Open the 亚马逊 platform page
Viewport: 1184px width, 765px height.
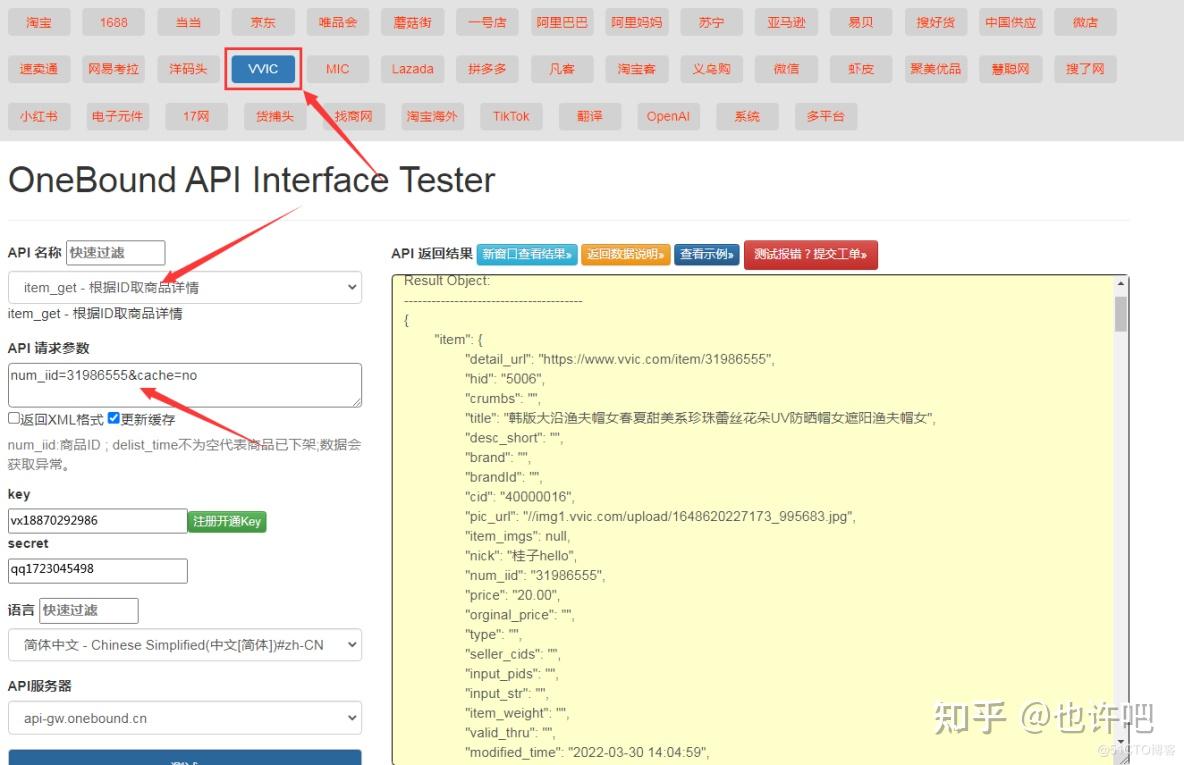coord(785,22)
